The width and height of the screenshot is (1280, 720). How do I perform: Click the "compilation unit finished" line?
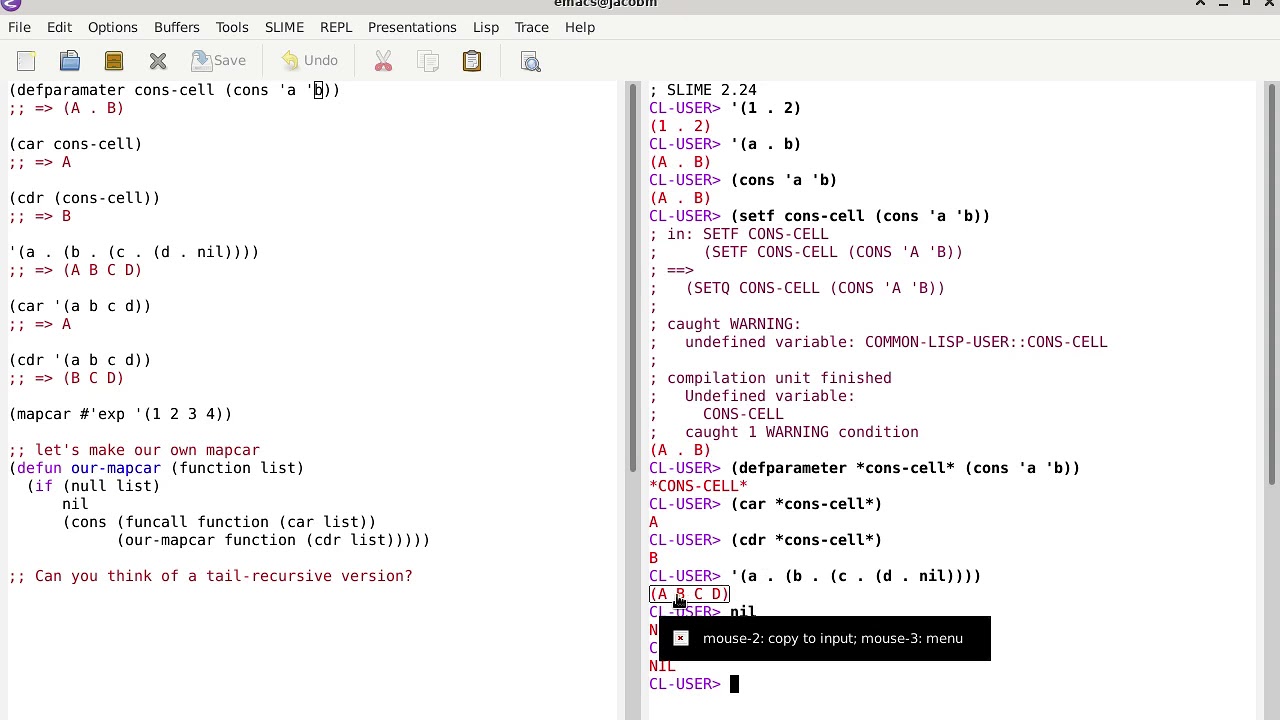770,378
